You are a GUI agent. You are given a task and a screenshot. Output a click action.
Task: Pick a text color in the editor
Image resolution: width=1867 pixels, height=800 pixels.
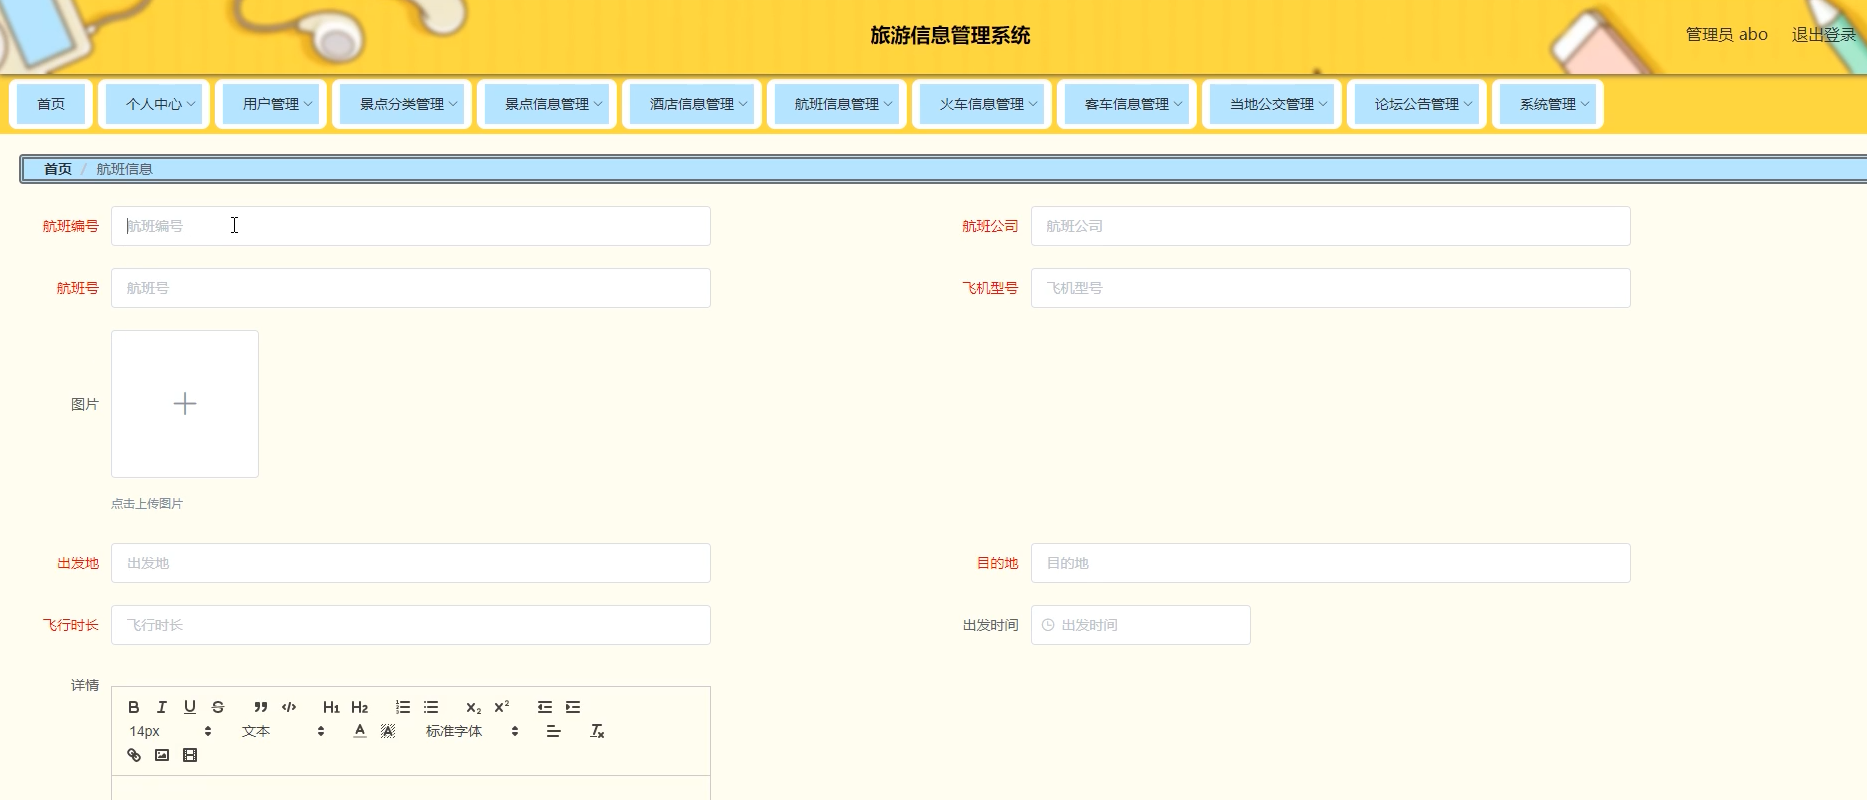pos(360,731)
